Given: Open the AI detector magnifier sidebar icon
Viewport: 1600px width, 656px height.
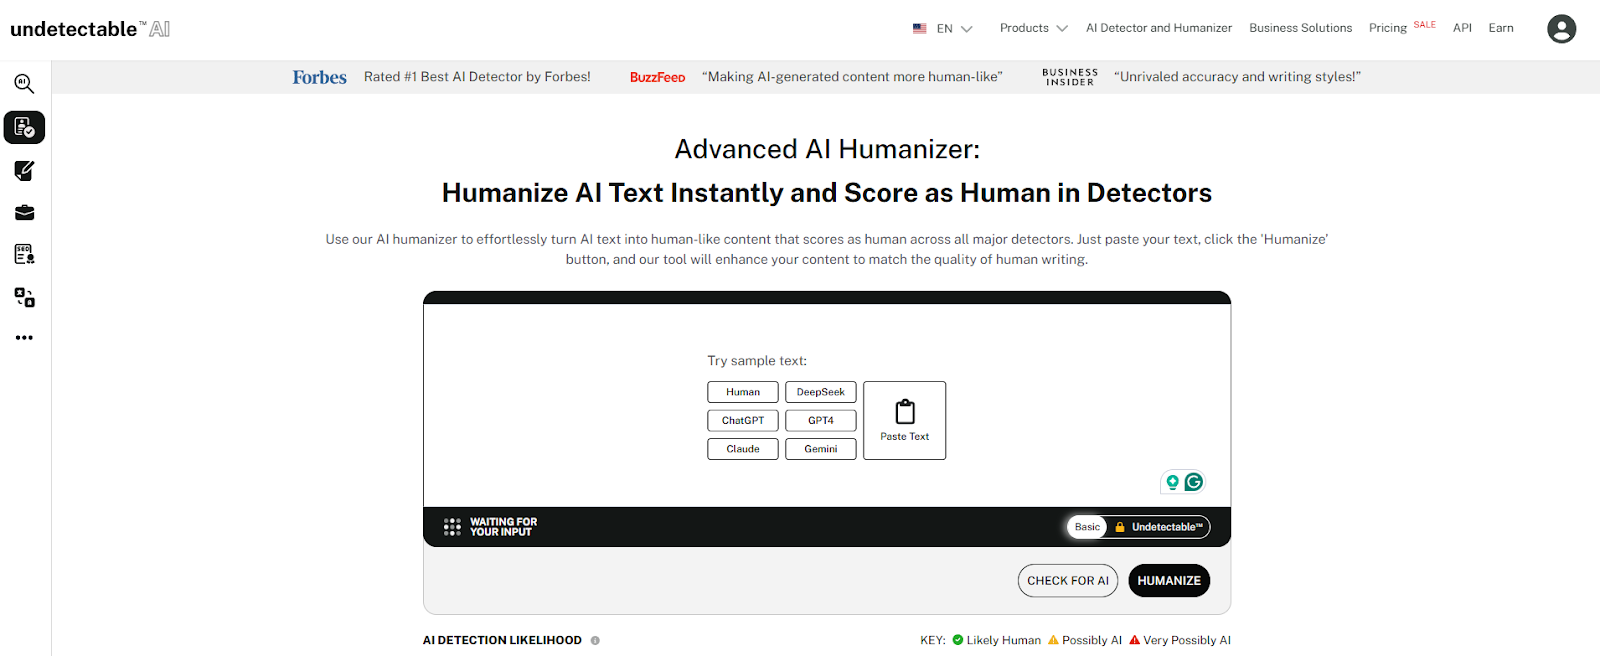Looking at the screenshot, I should coord(24,84).
